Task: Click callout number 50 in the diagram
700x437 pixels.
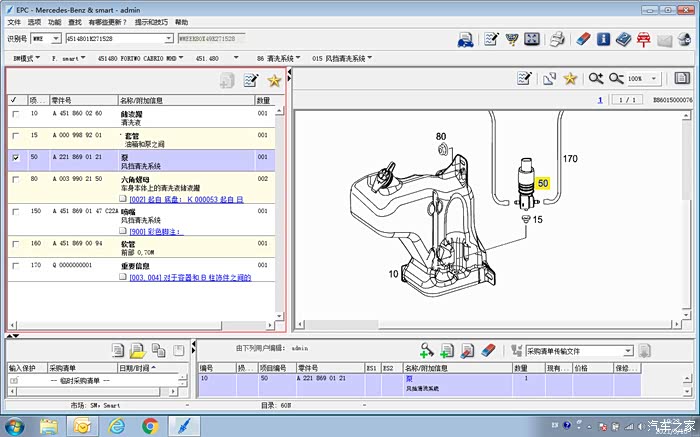Action: click(543, 184)
